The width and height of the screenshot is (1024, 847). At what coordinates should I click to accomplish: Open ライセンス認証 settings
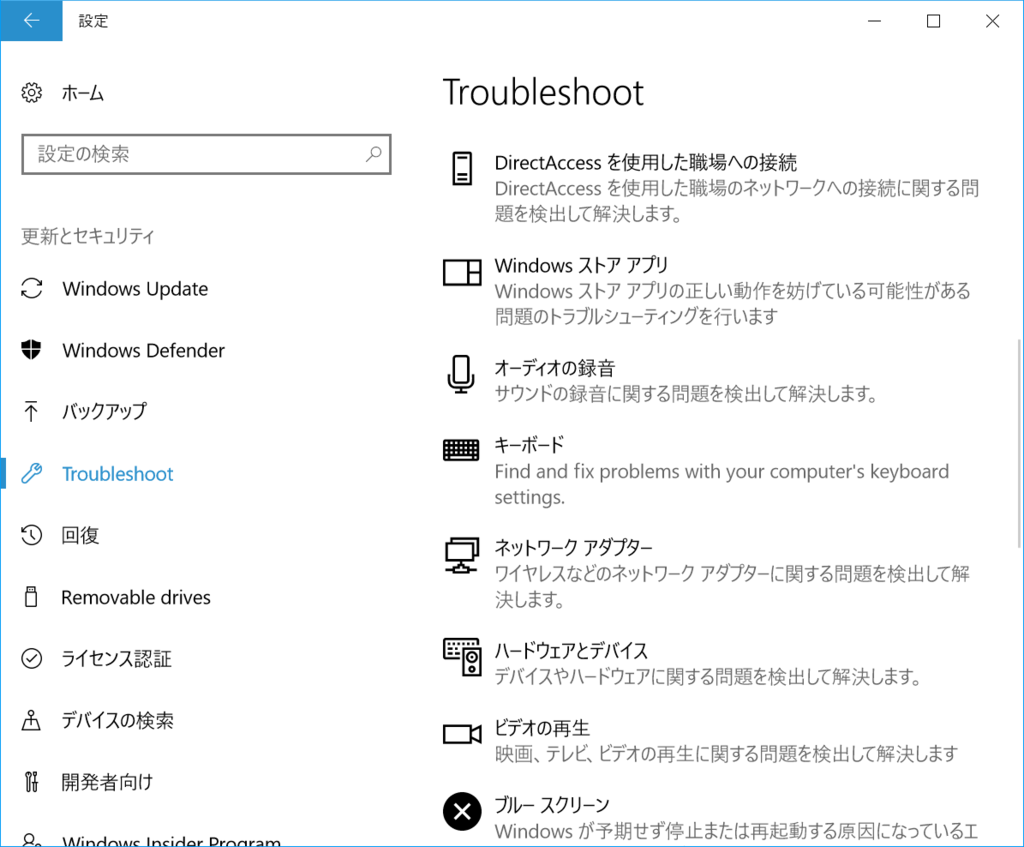coord(116,659)
